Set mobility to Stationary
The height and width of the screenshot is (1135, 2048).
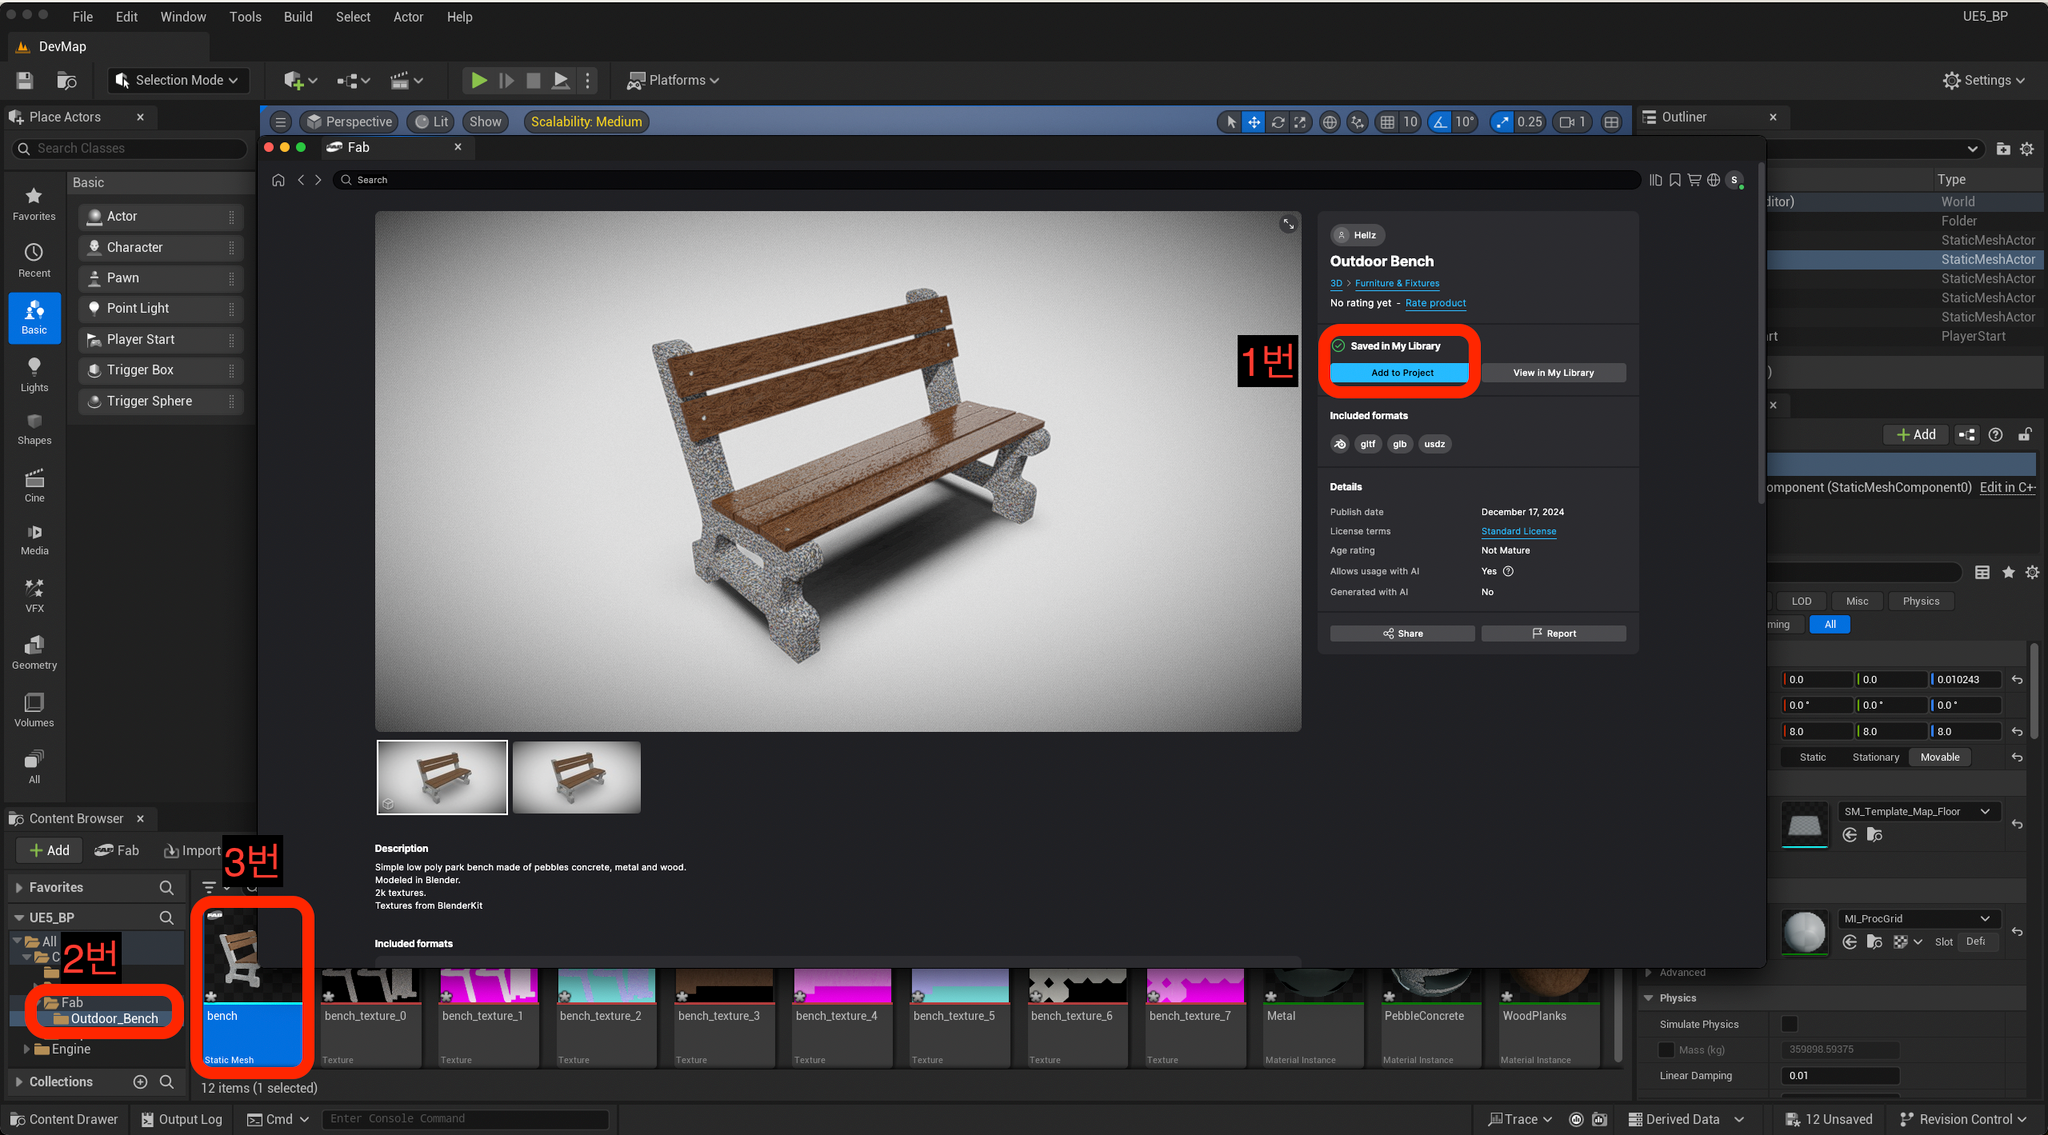1875,757
